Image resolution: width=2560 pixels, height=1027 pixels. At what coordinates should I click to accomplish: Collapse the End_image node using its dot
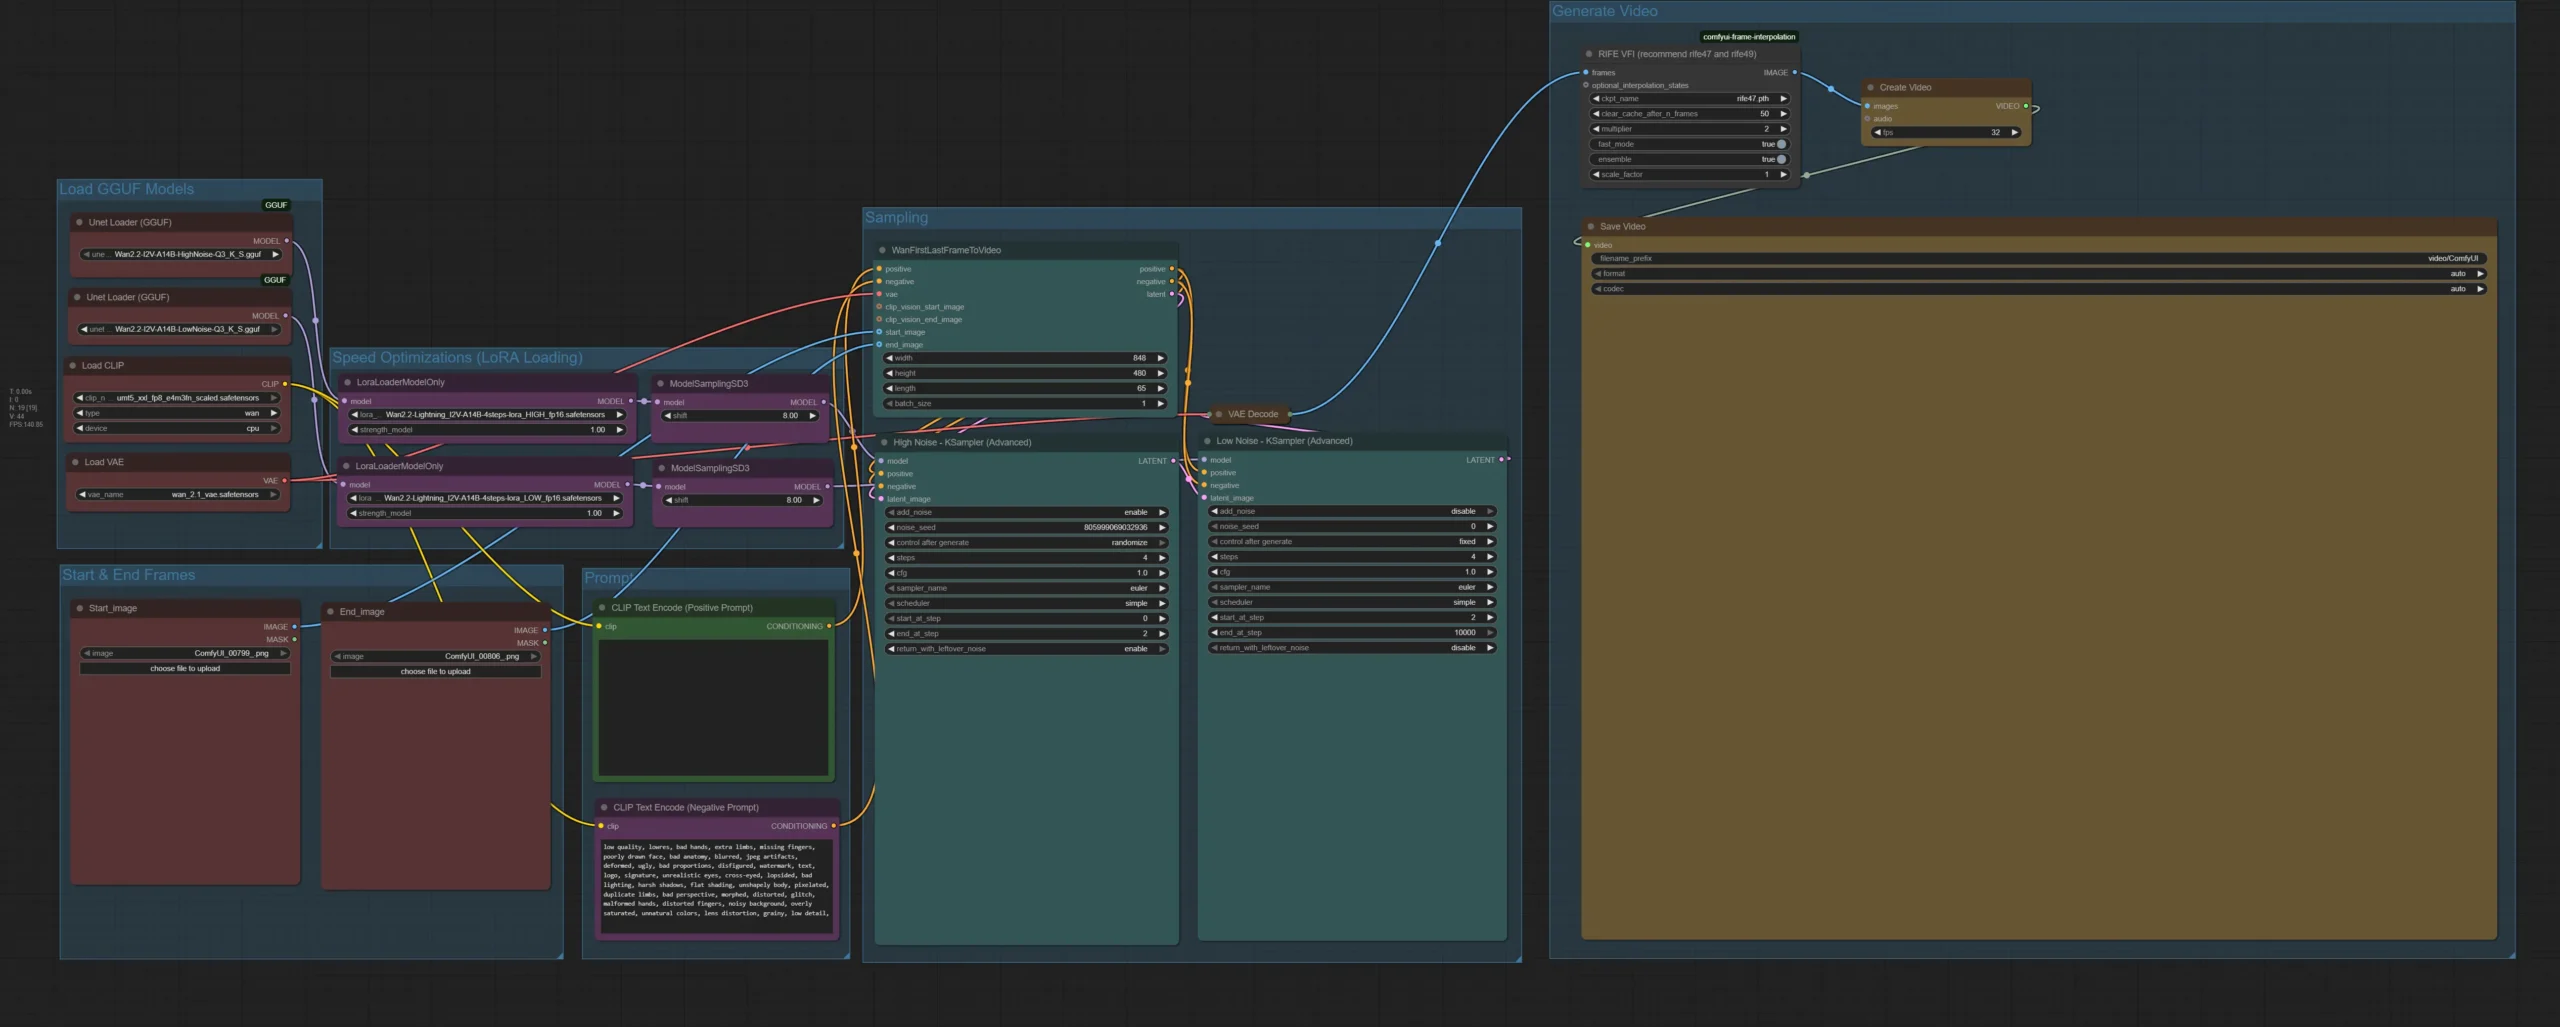330,612
